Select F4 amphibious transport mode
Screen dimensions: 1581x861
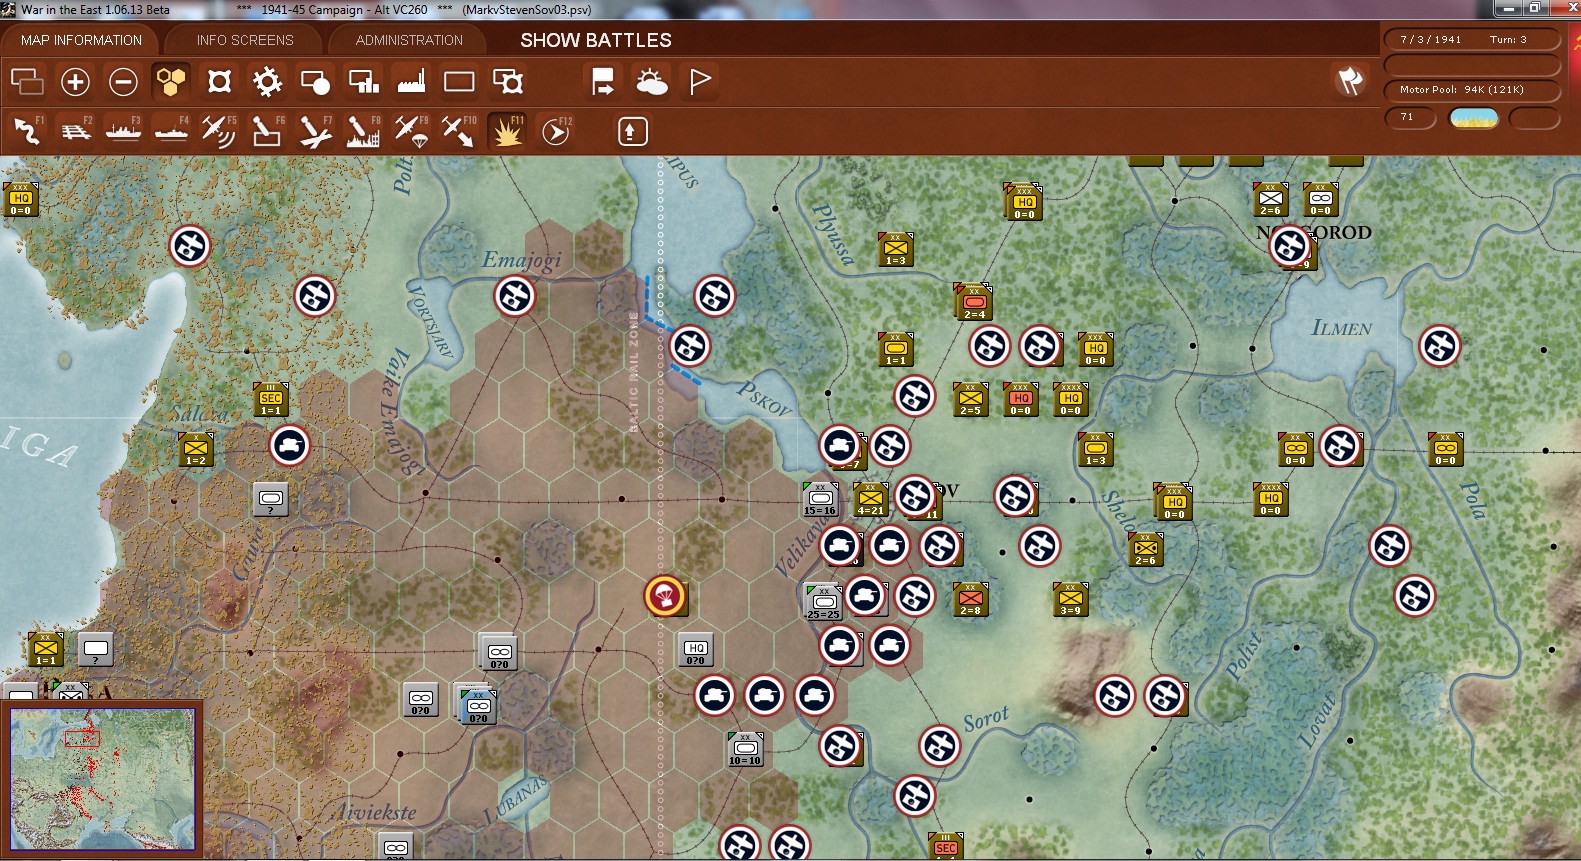172,131
